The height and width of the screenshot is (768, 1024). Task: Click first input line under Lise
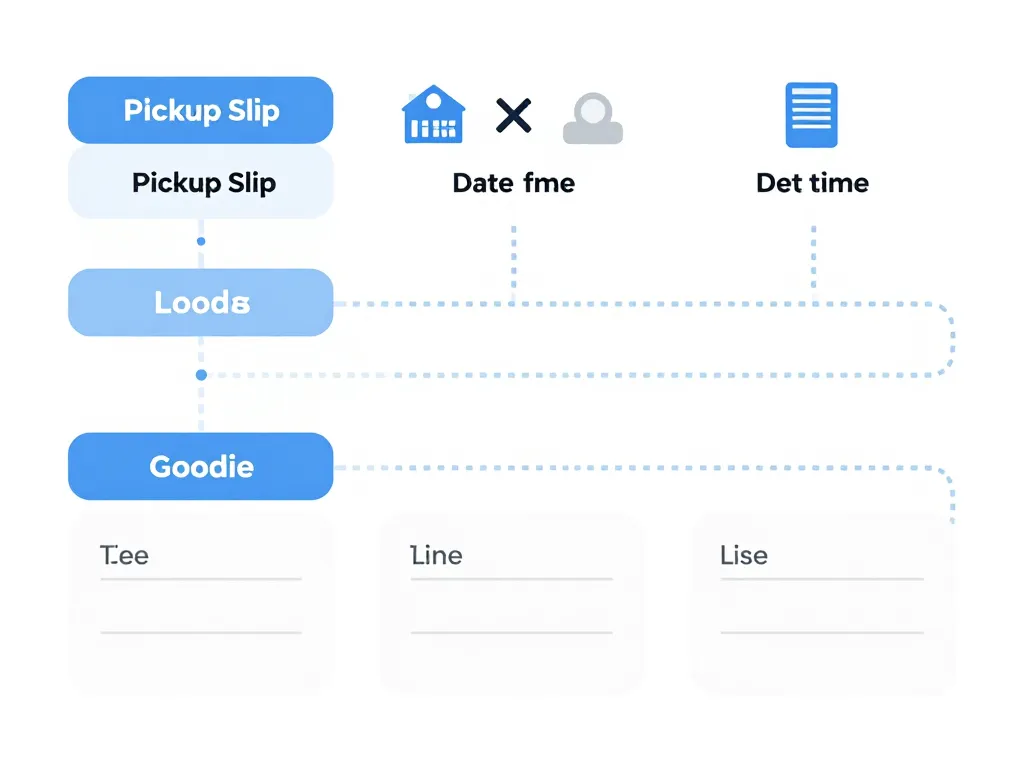coord(821,578)
